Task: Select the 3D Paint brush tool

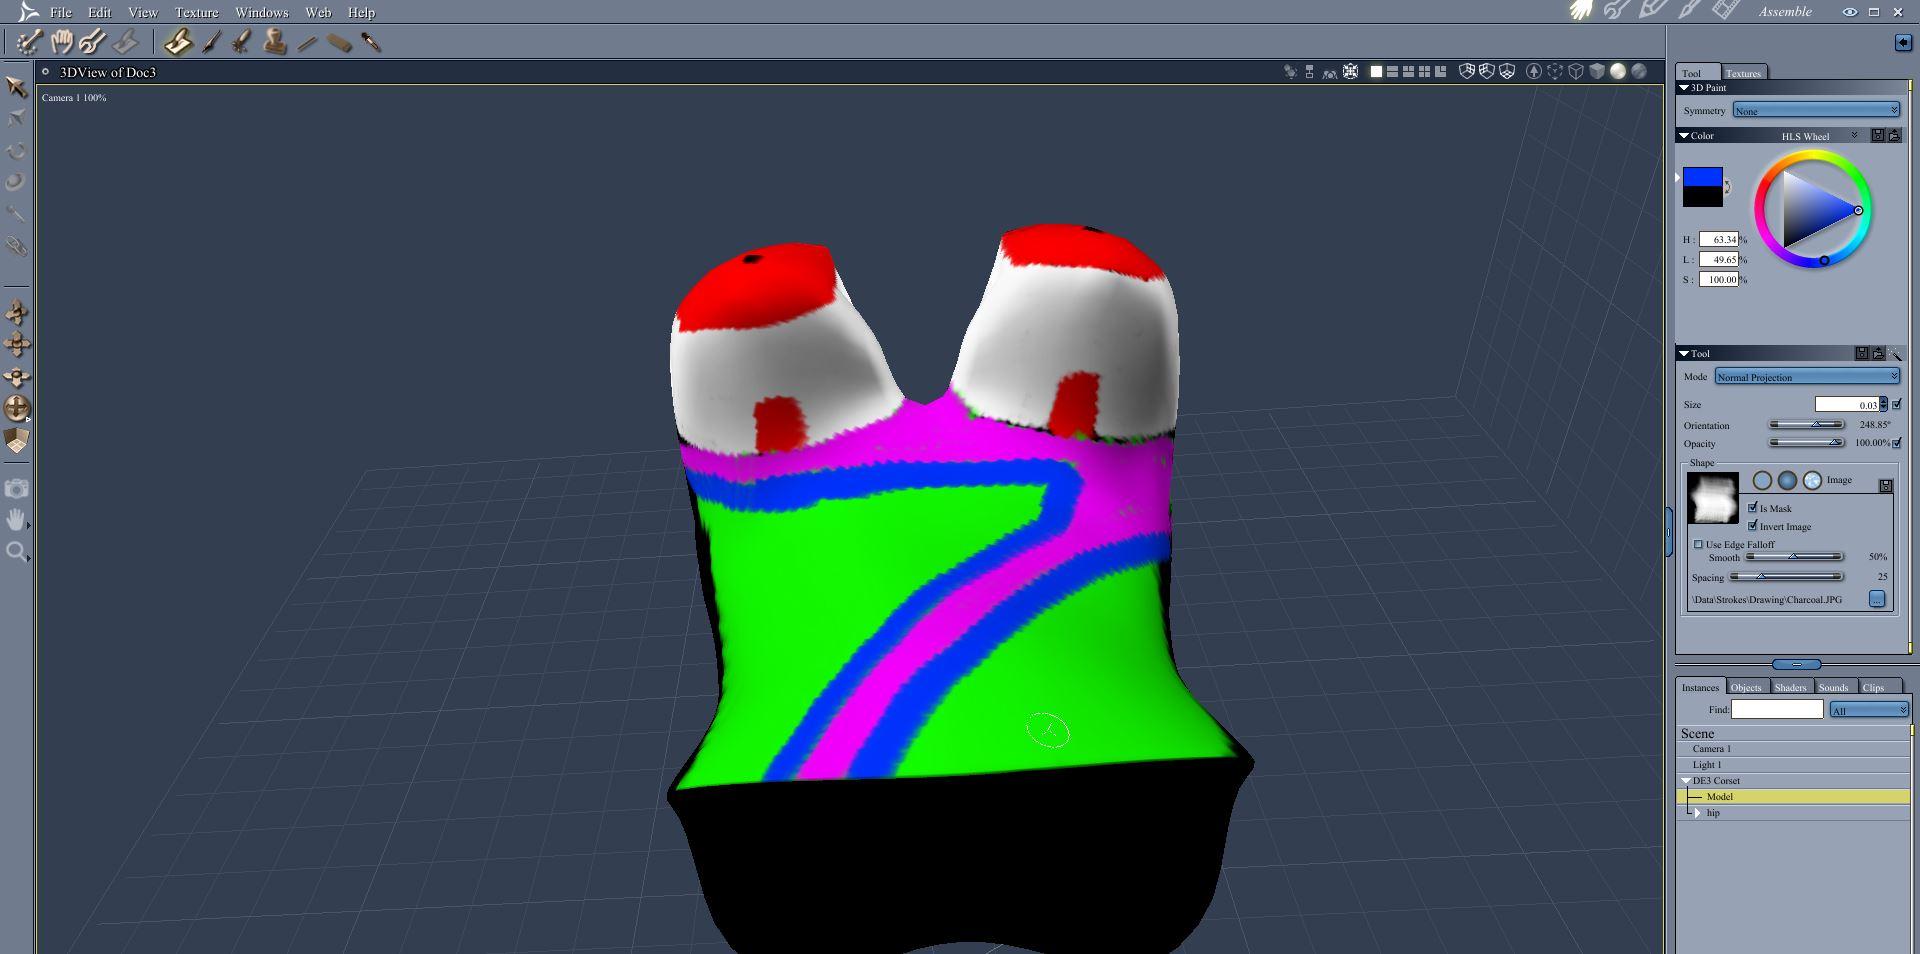Action: click(x=178, y=42)
